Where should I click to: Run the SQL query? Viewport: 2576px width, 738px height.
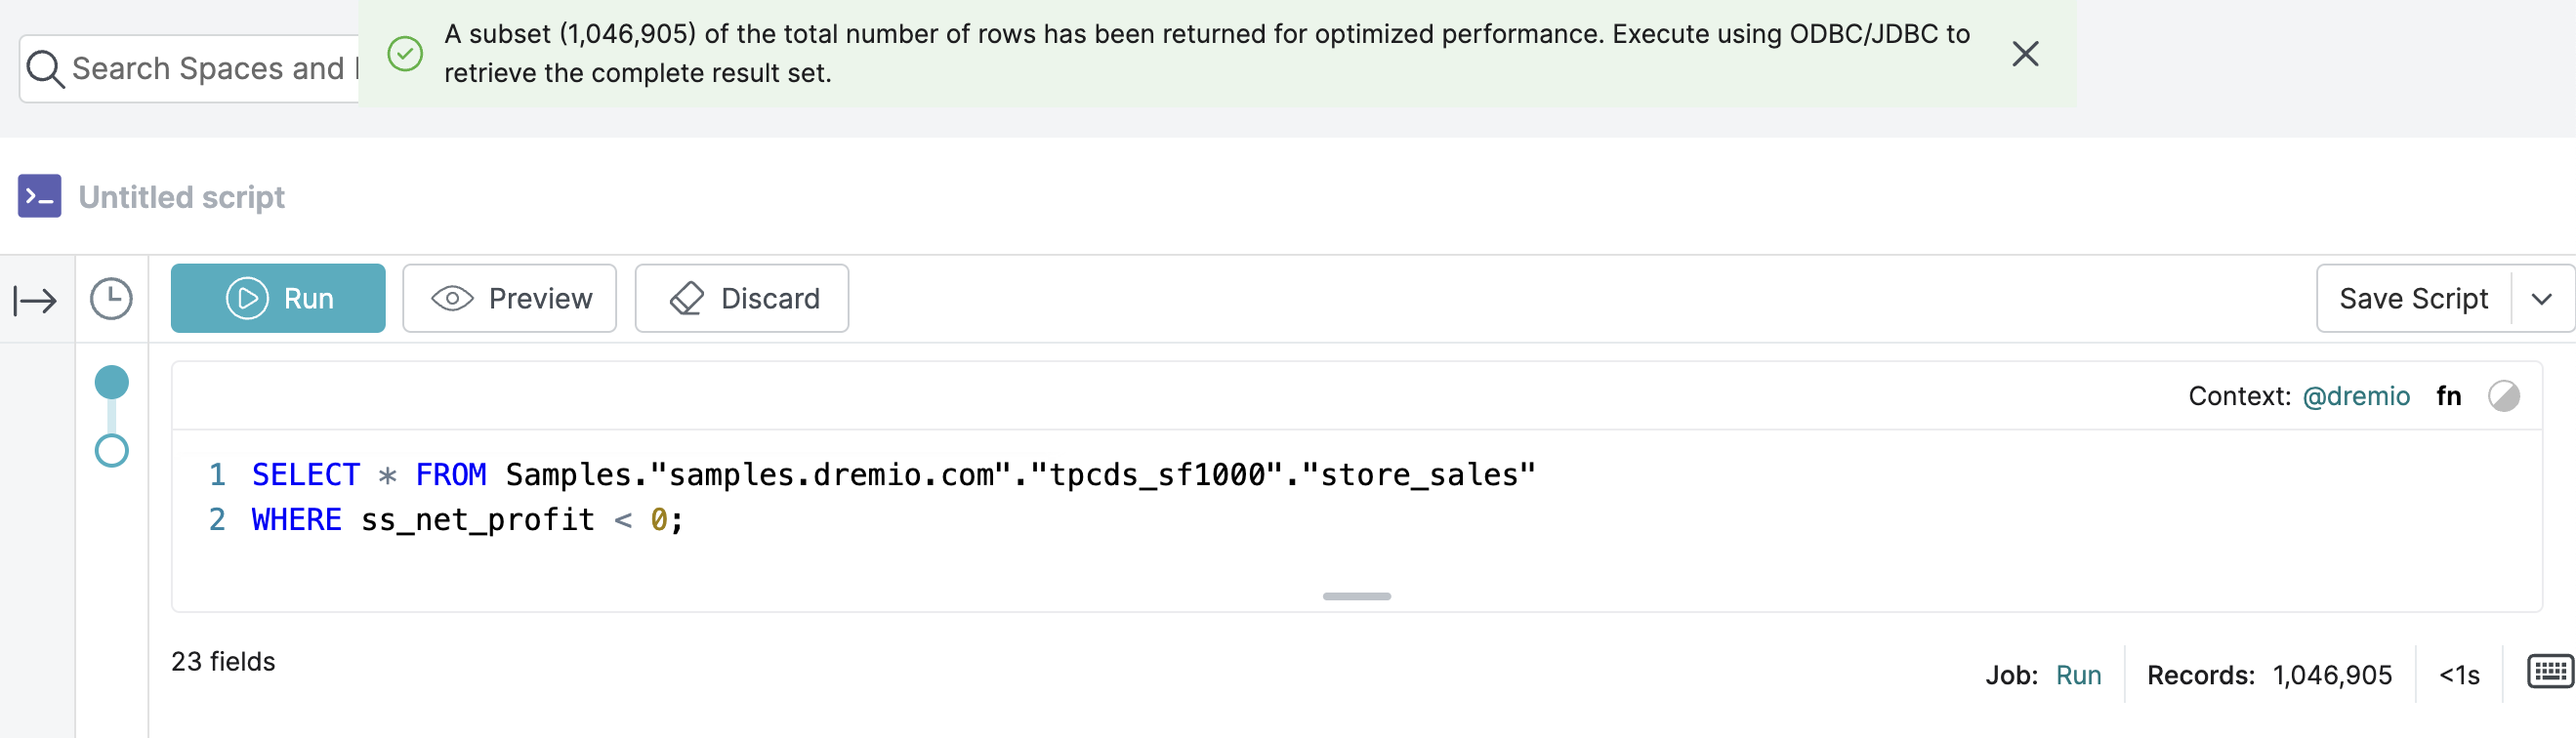[278, 298]
